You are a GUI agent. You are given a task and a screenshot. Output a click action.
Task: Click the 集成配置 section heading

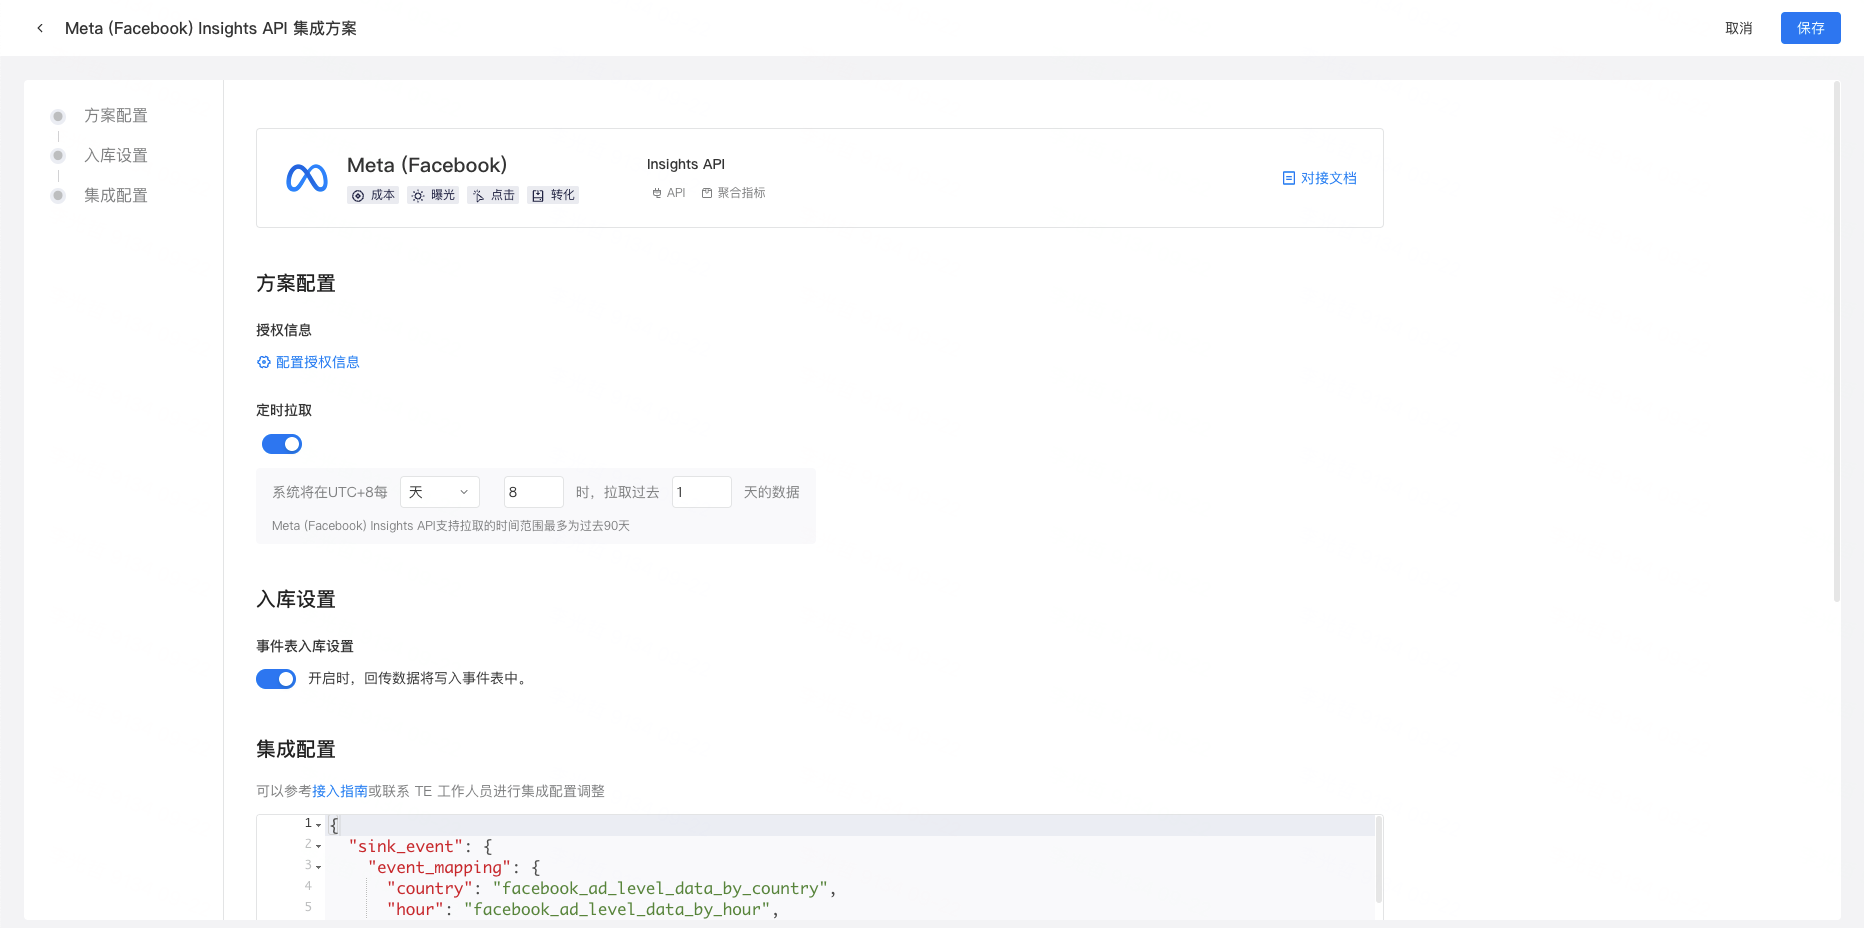click(x=296, y=750)
